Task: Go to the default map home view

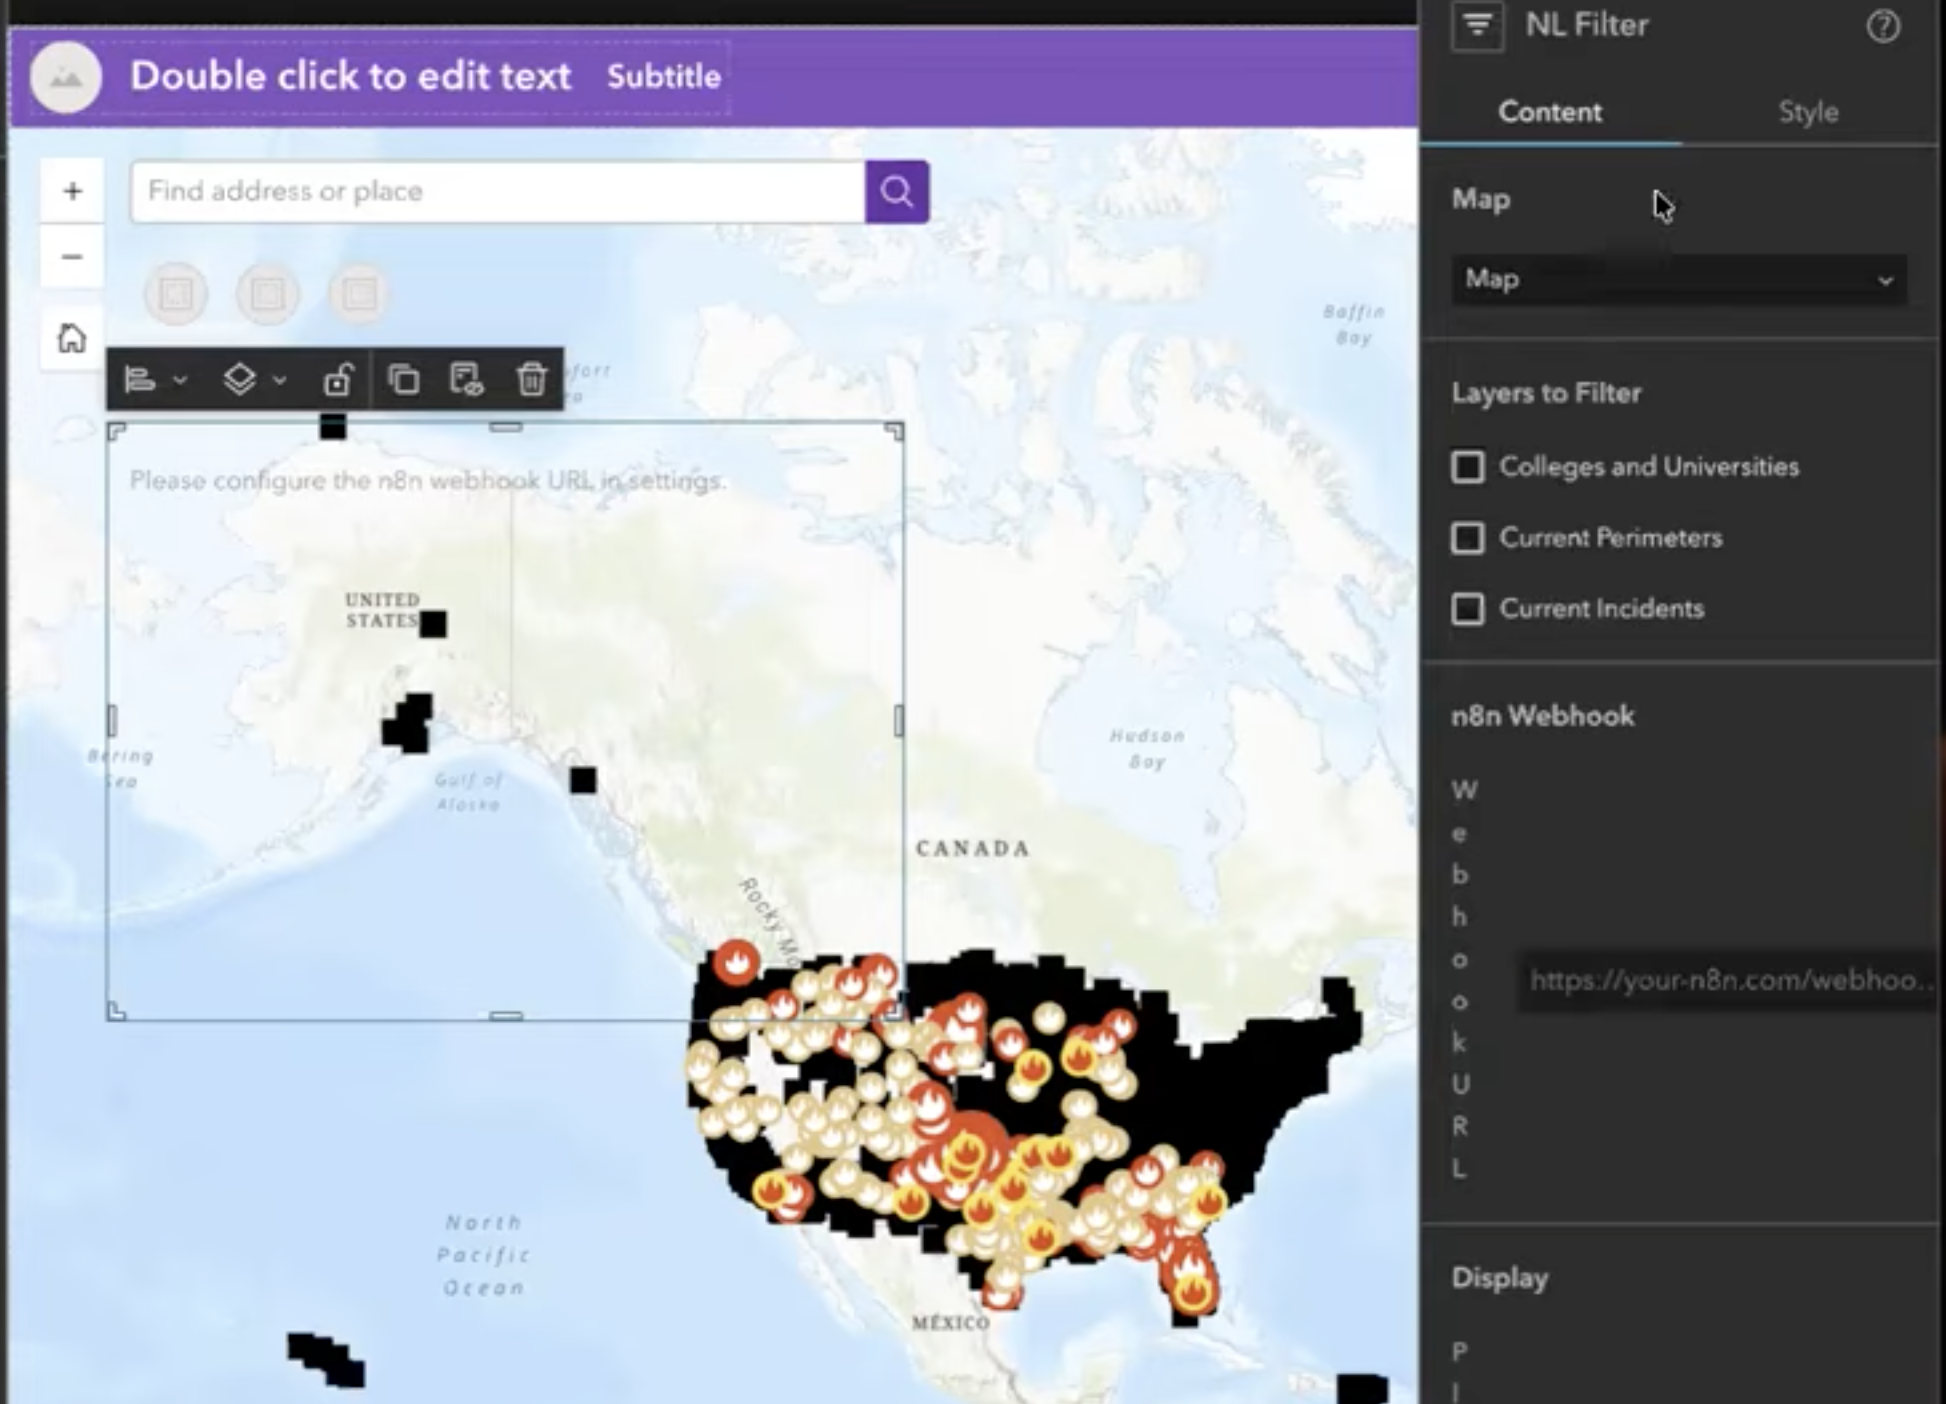Action: pyautogui.click(x=72, y=338)
